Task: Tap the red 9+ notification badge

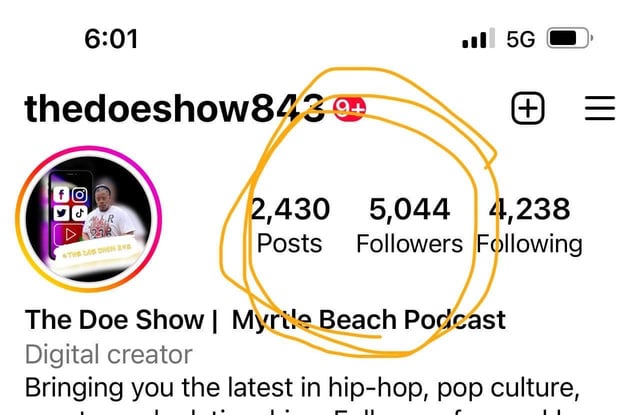Action: click(x=350, y=108)
